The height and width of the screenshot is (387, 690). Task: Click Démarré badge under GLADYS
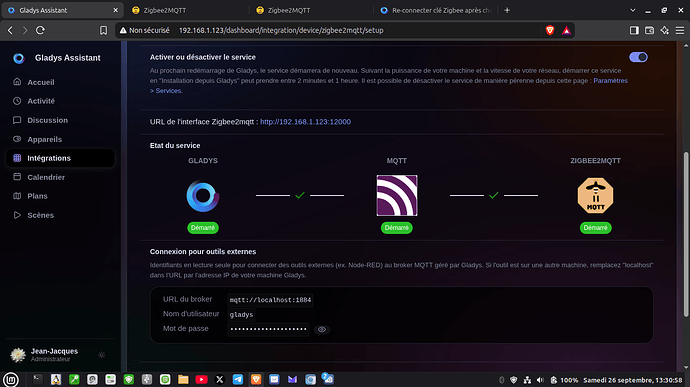click(x=203, y=228)
